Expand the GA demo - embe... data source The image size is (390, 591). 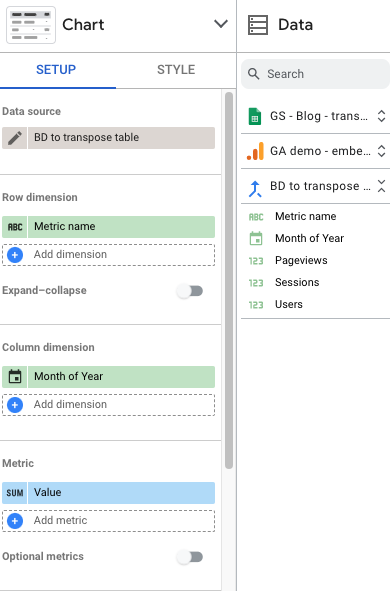point(381,151)
